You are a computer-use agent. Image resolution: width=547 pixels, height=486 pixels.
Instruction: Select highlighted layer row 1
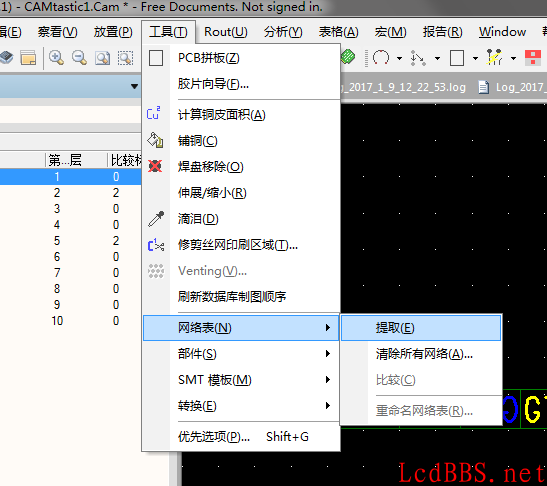coord(70,177)
